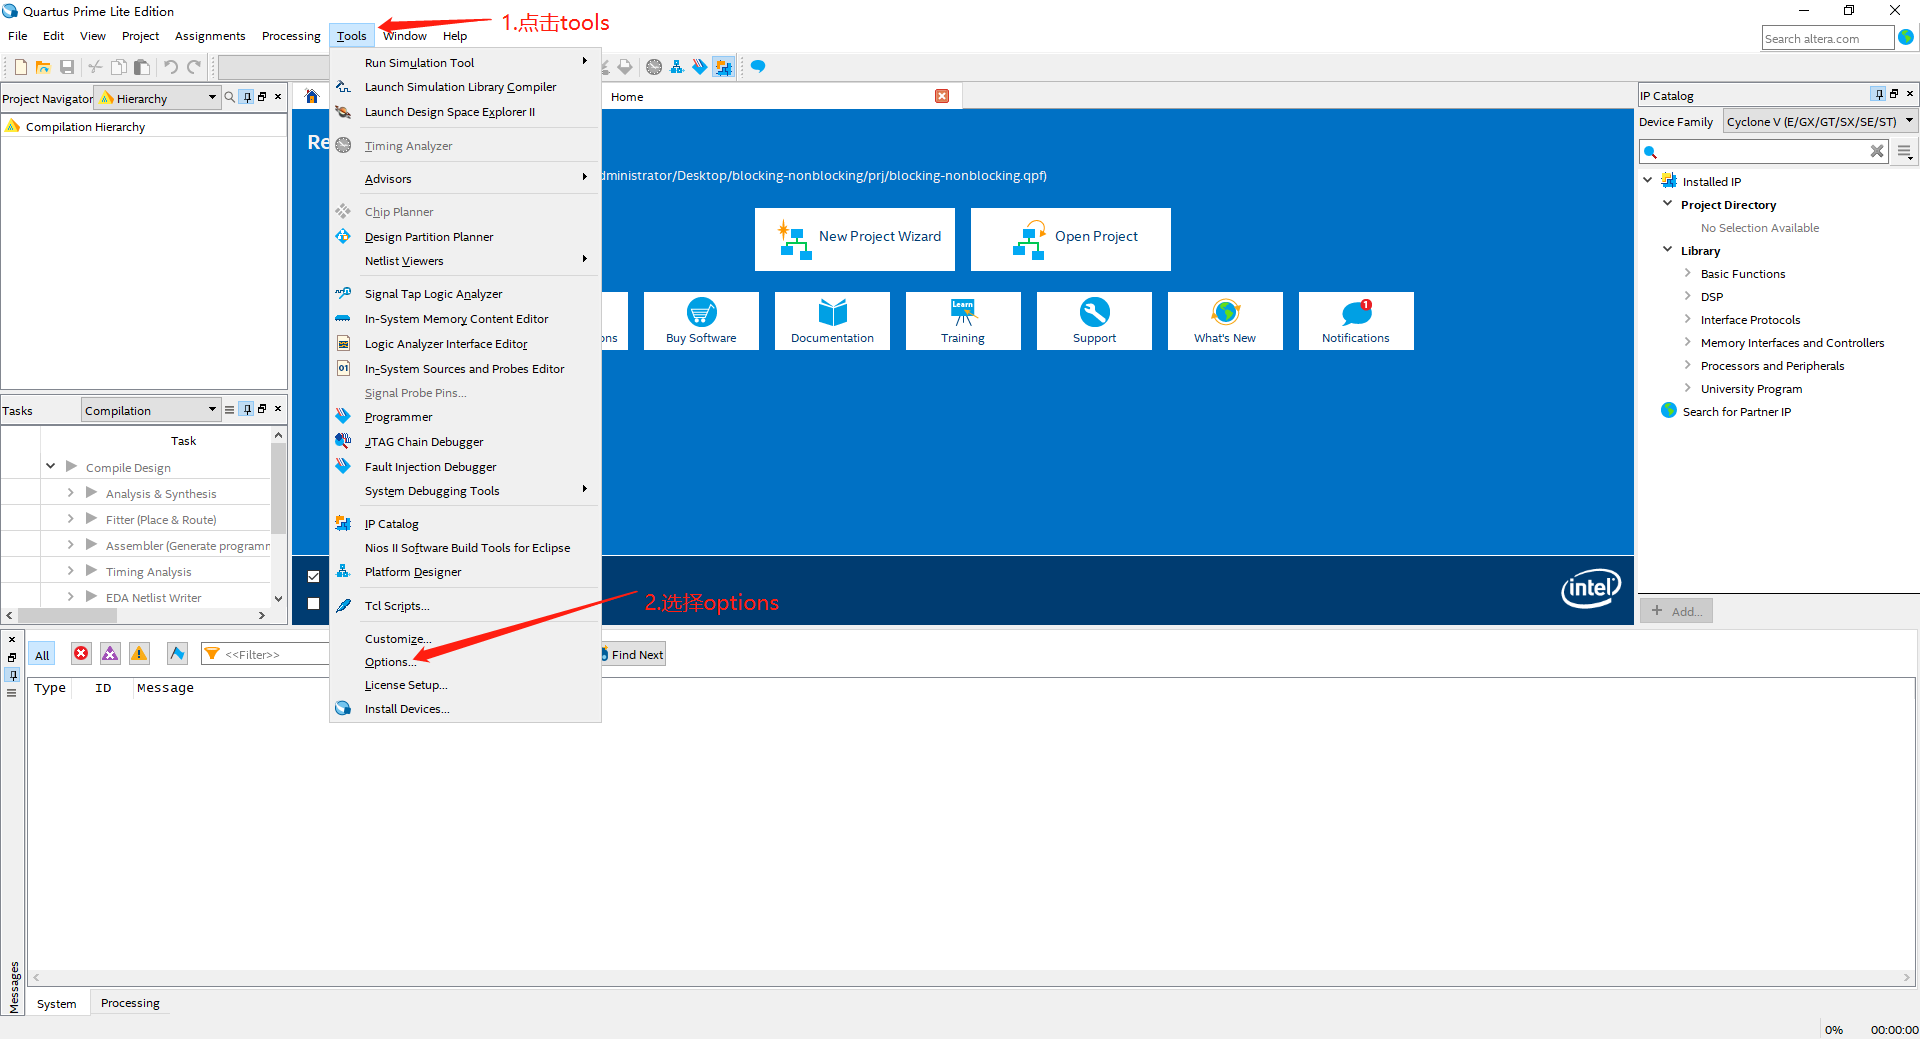Click Find Next in messages panel
Viewport: 1920px width, 1039px height.
click(634, 655)
